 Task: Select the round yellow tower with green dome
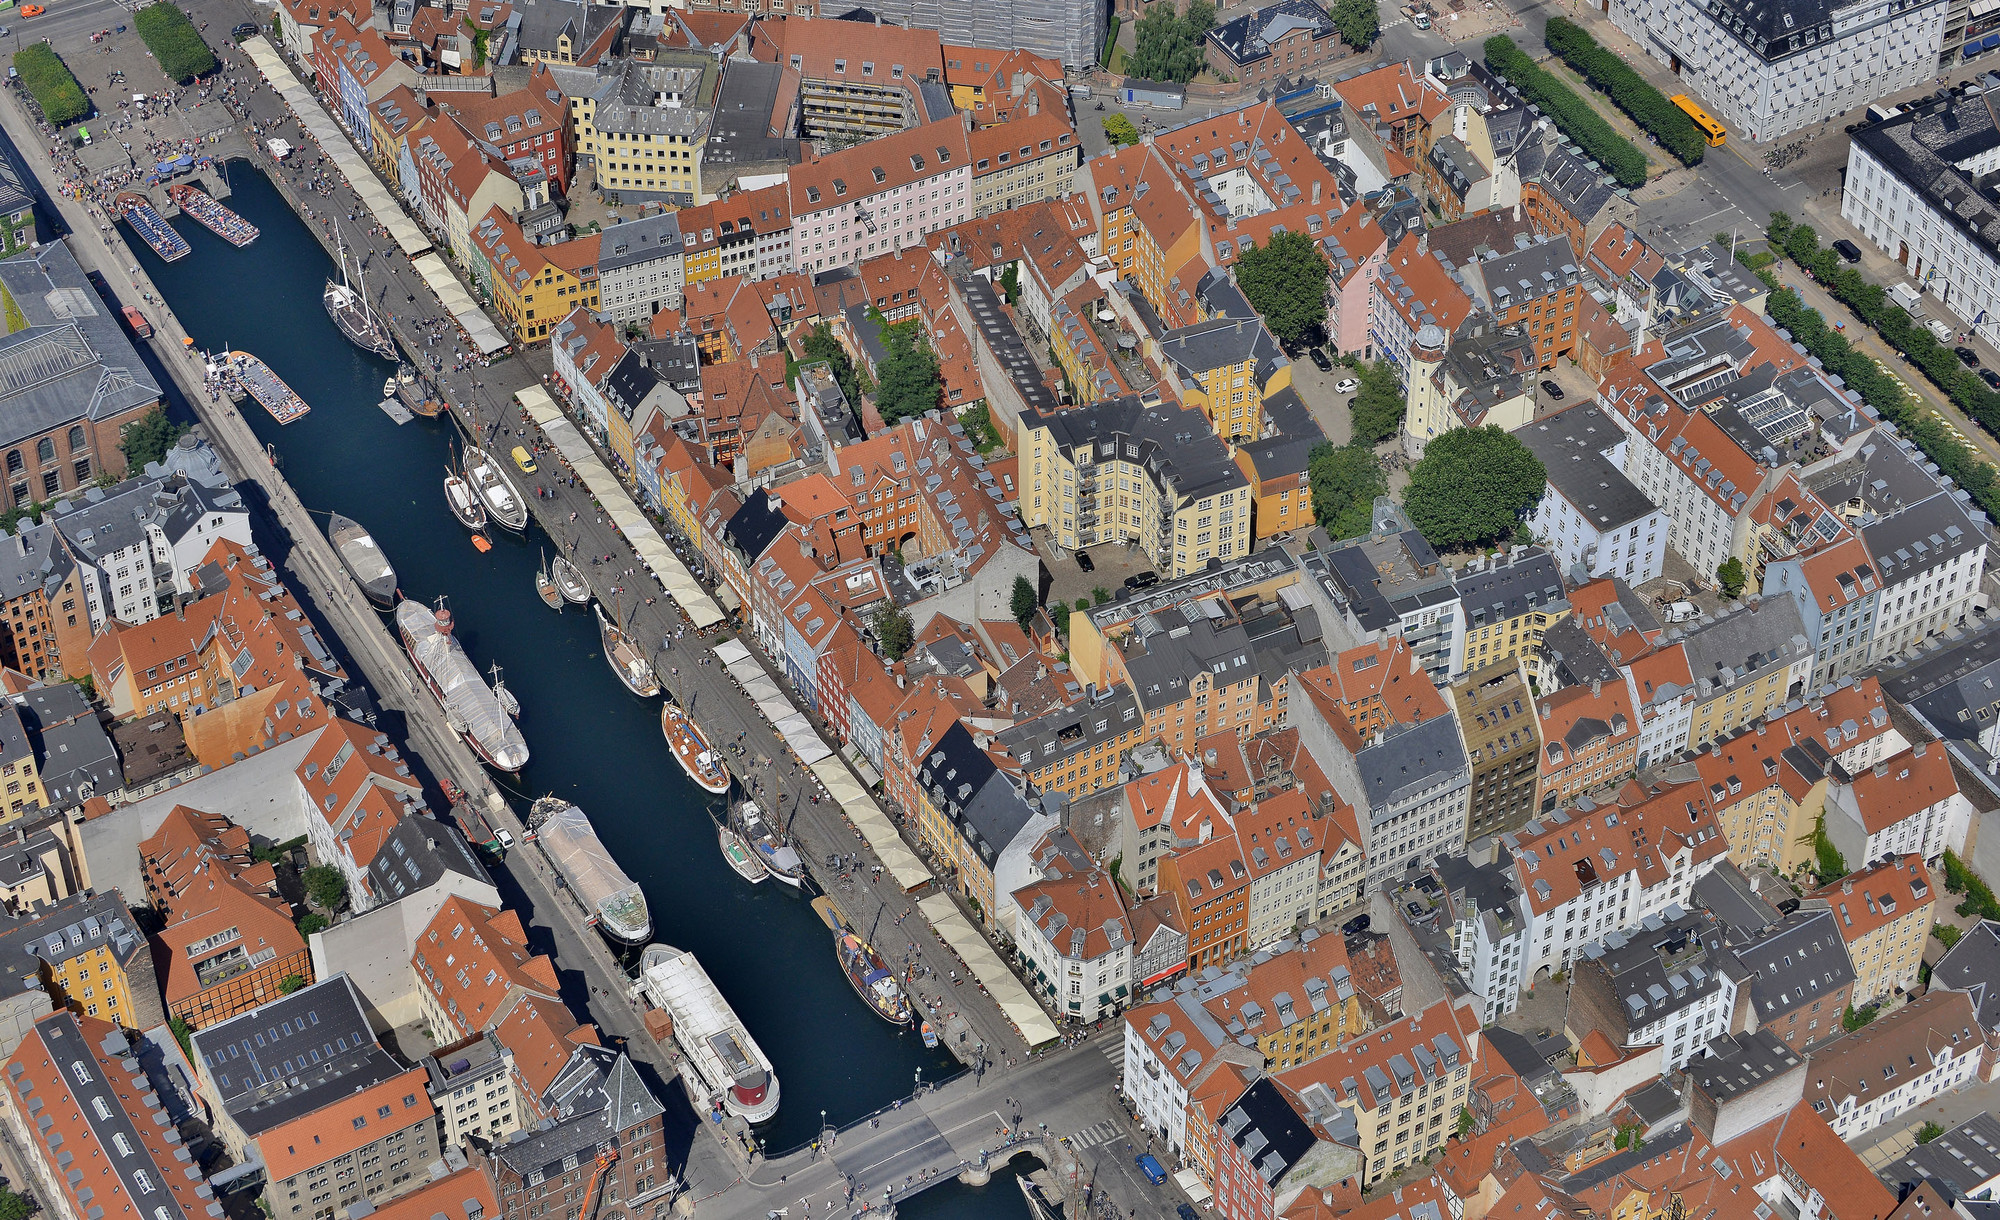click(1421, 388)
